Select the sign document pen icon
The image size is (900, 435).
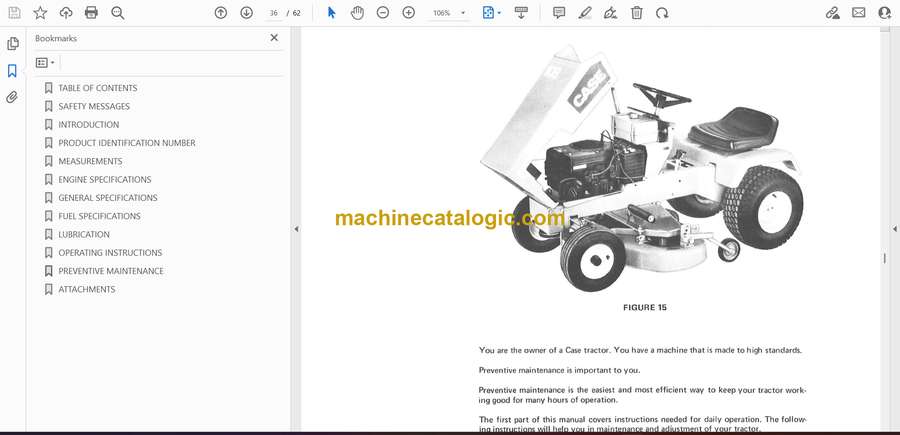click(x=611, y=13)
